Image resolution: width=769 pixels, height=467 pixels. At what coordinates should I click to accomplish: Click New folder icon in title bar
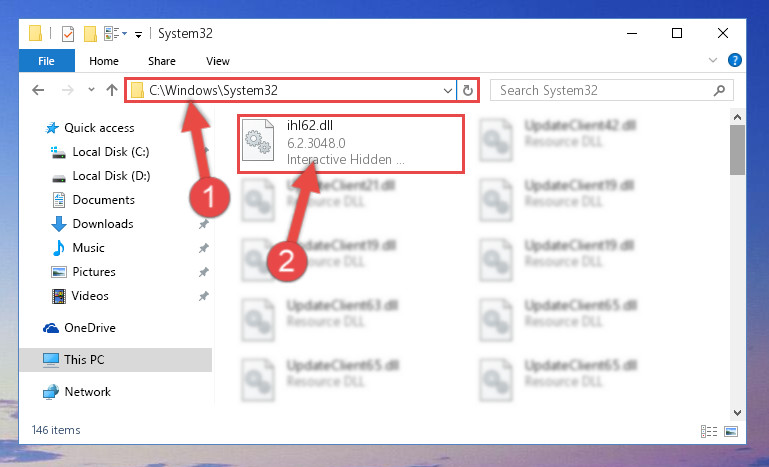(90, 33)
